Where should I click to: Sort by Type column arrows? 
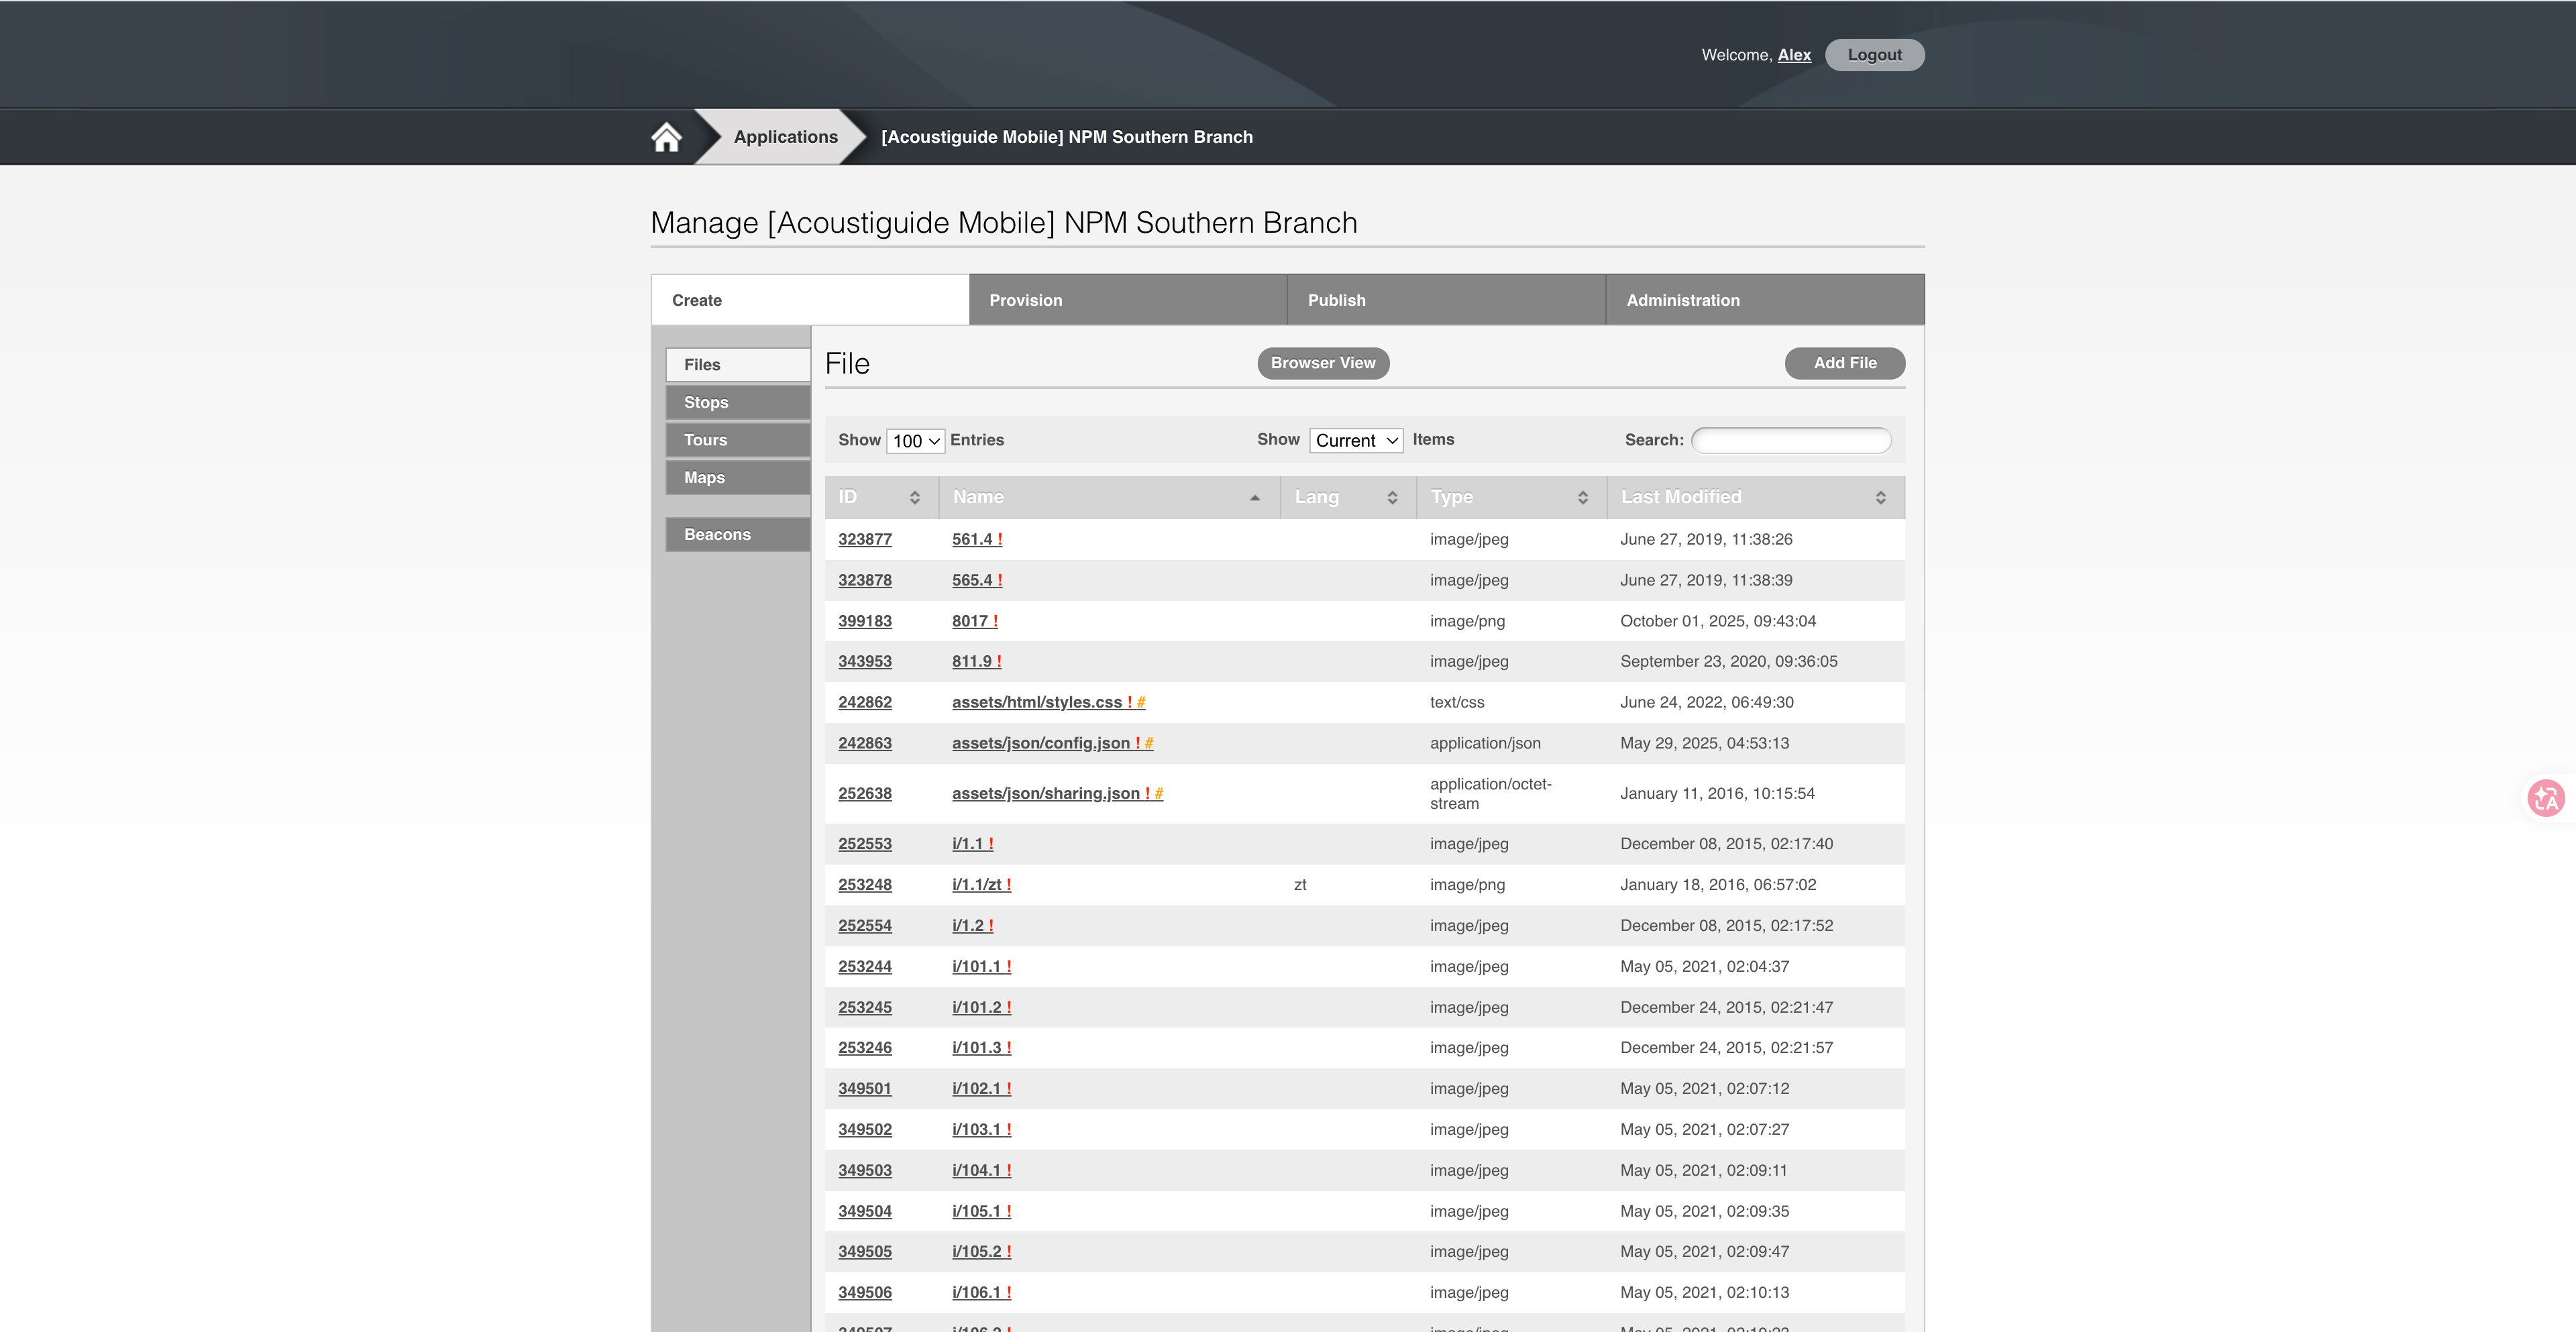(x=1582, y=497)
